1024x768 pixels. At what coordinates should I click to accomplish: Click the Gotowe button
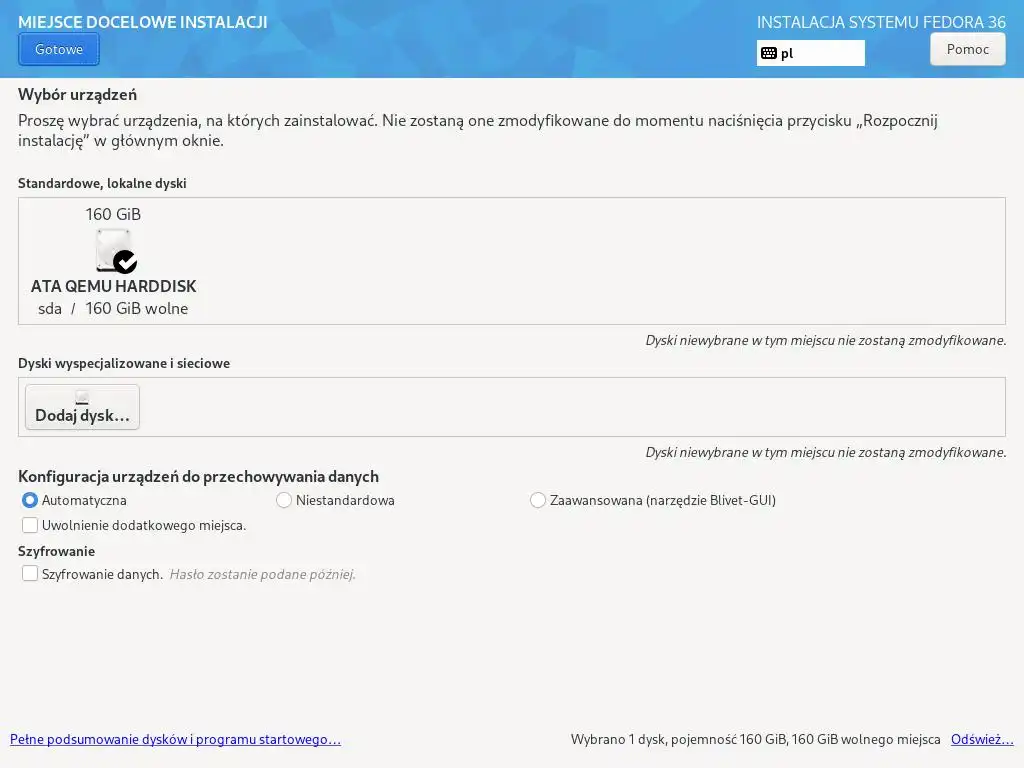(x=59, y=50)
